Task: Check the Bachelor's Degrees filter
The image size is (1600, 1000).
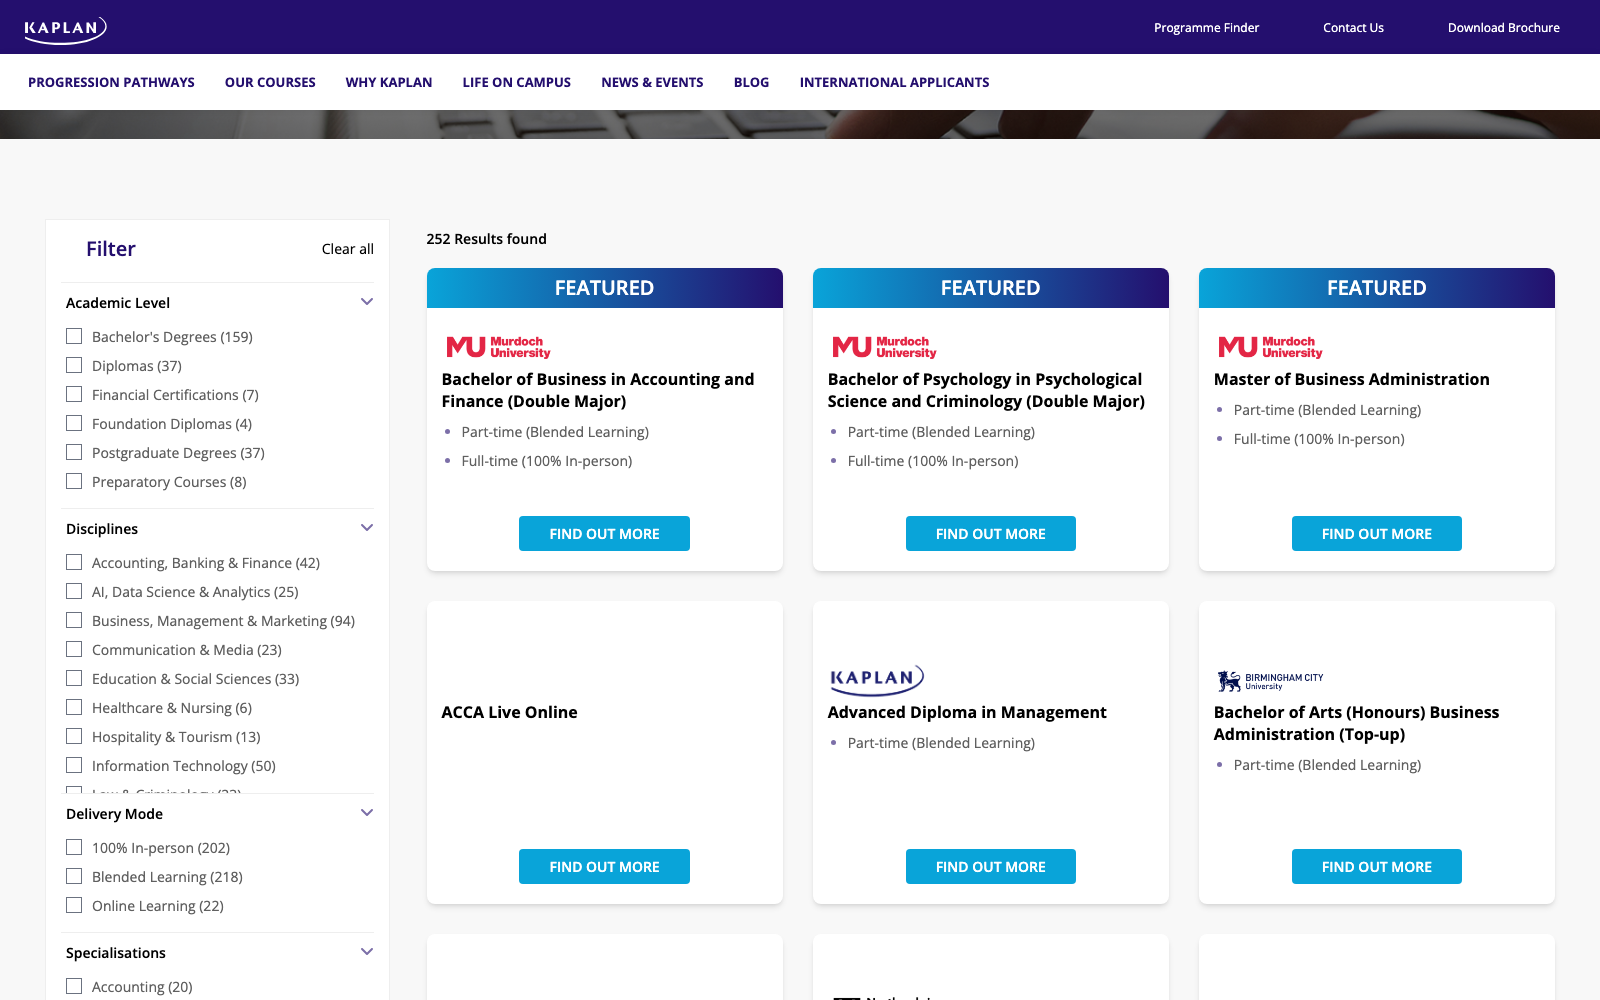Action: (x=74, y=336)
